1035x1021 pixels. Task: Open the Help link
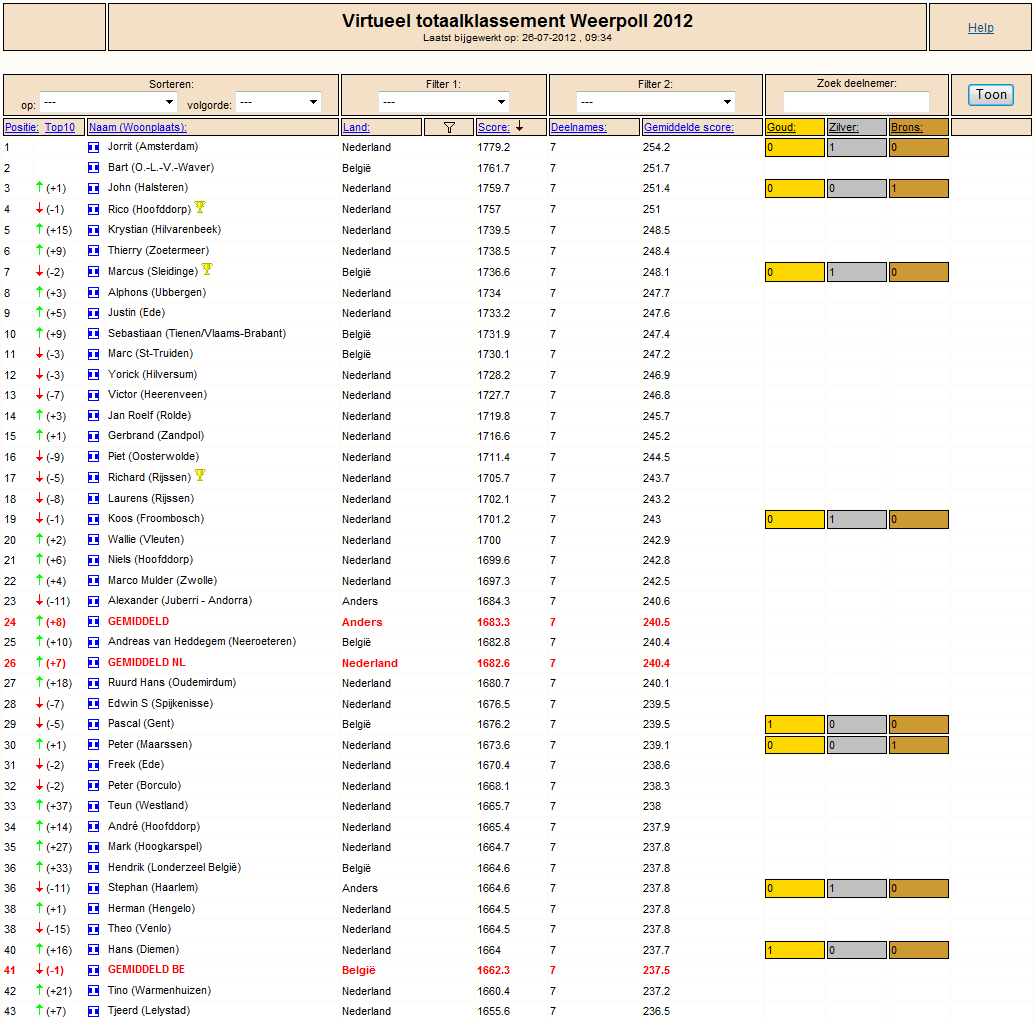point(980,28)
